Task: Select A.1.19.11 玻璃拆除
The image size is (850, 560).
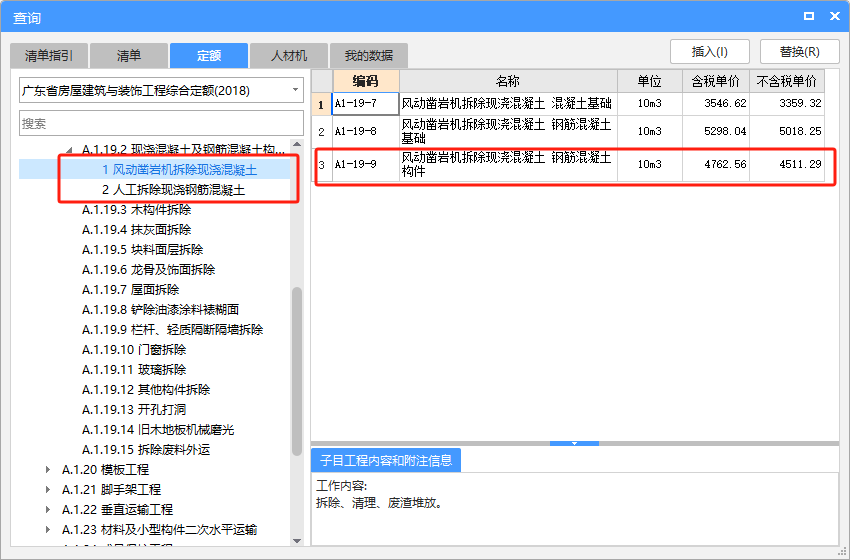Action: click(134, 370)
